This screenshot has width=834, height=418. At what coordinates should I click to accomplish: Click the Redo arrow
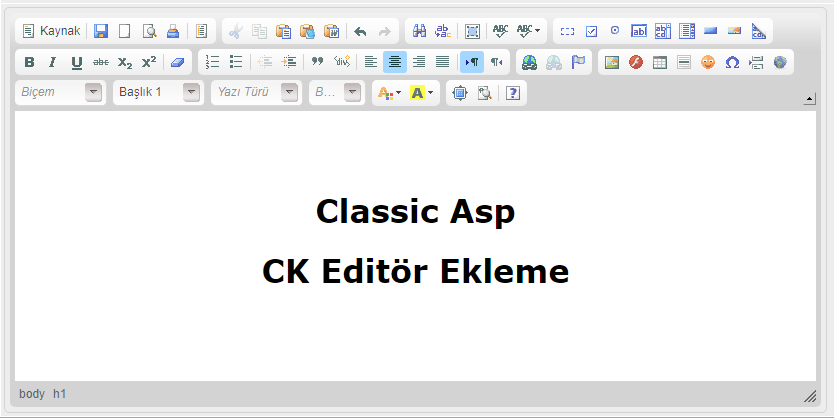[384, 31]
